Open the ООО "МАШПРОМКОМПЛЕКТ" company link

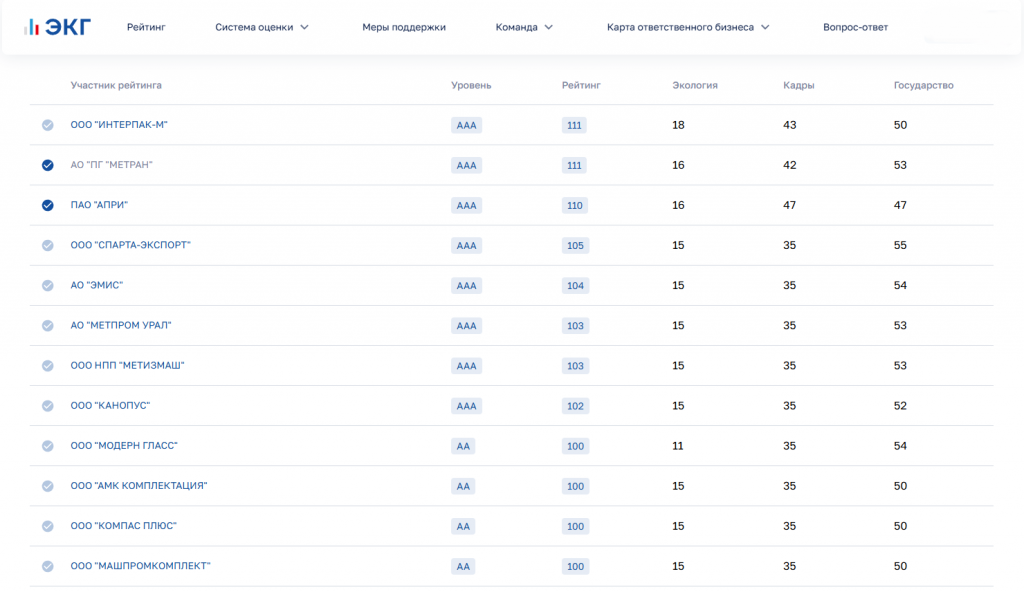140,566
